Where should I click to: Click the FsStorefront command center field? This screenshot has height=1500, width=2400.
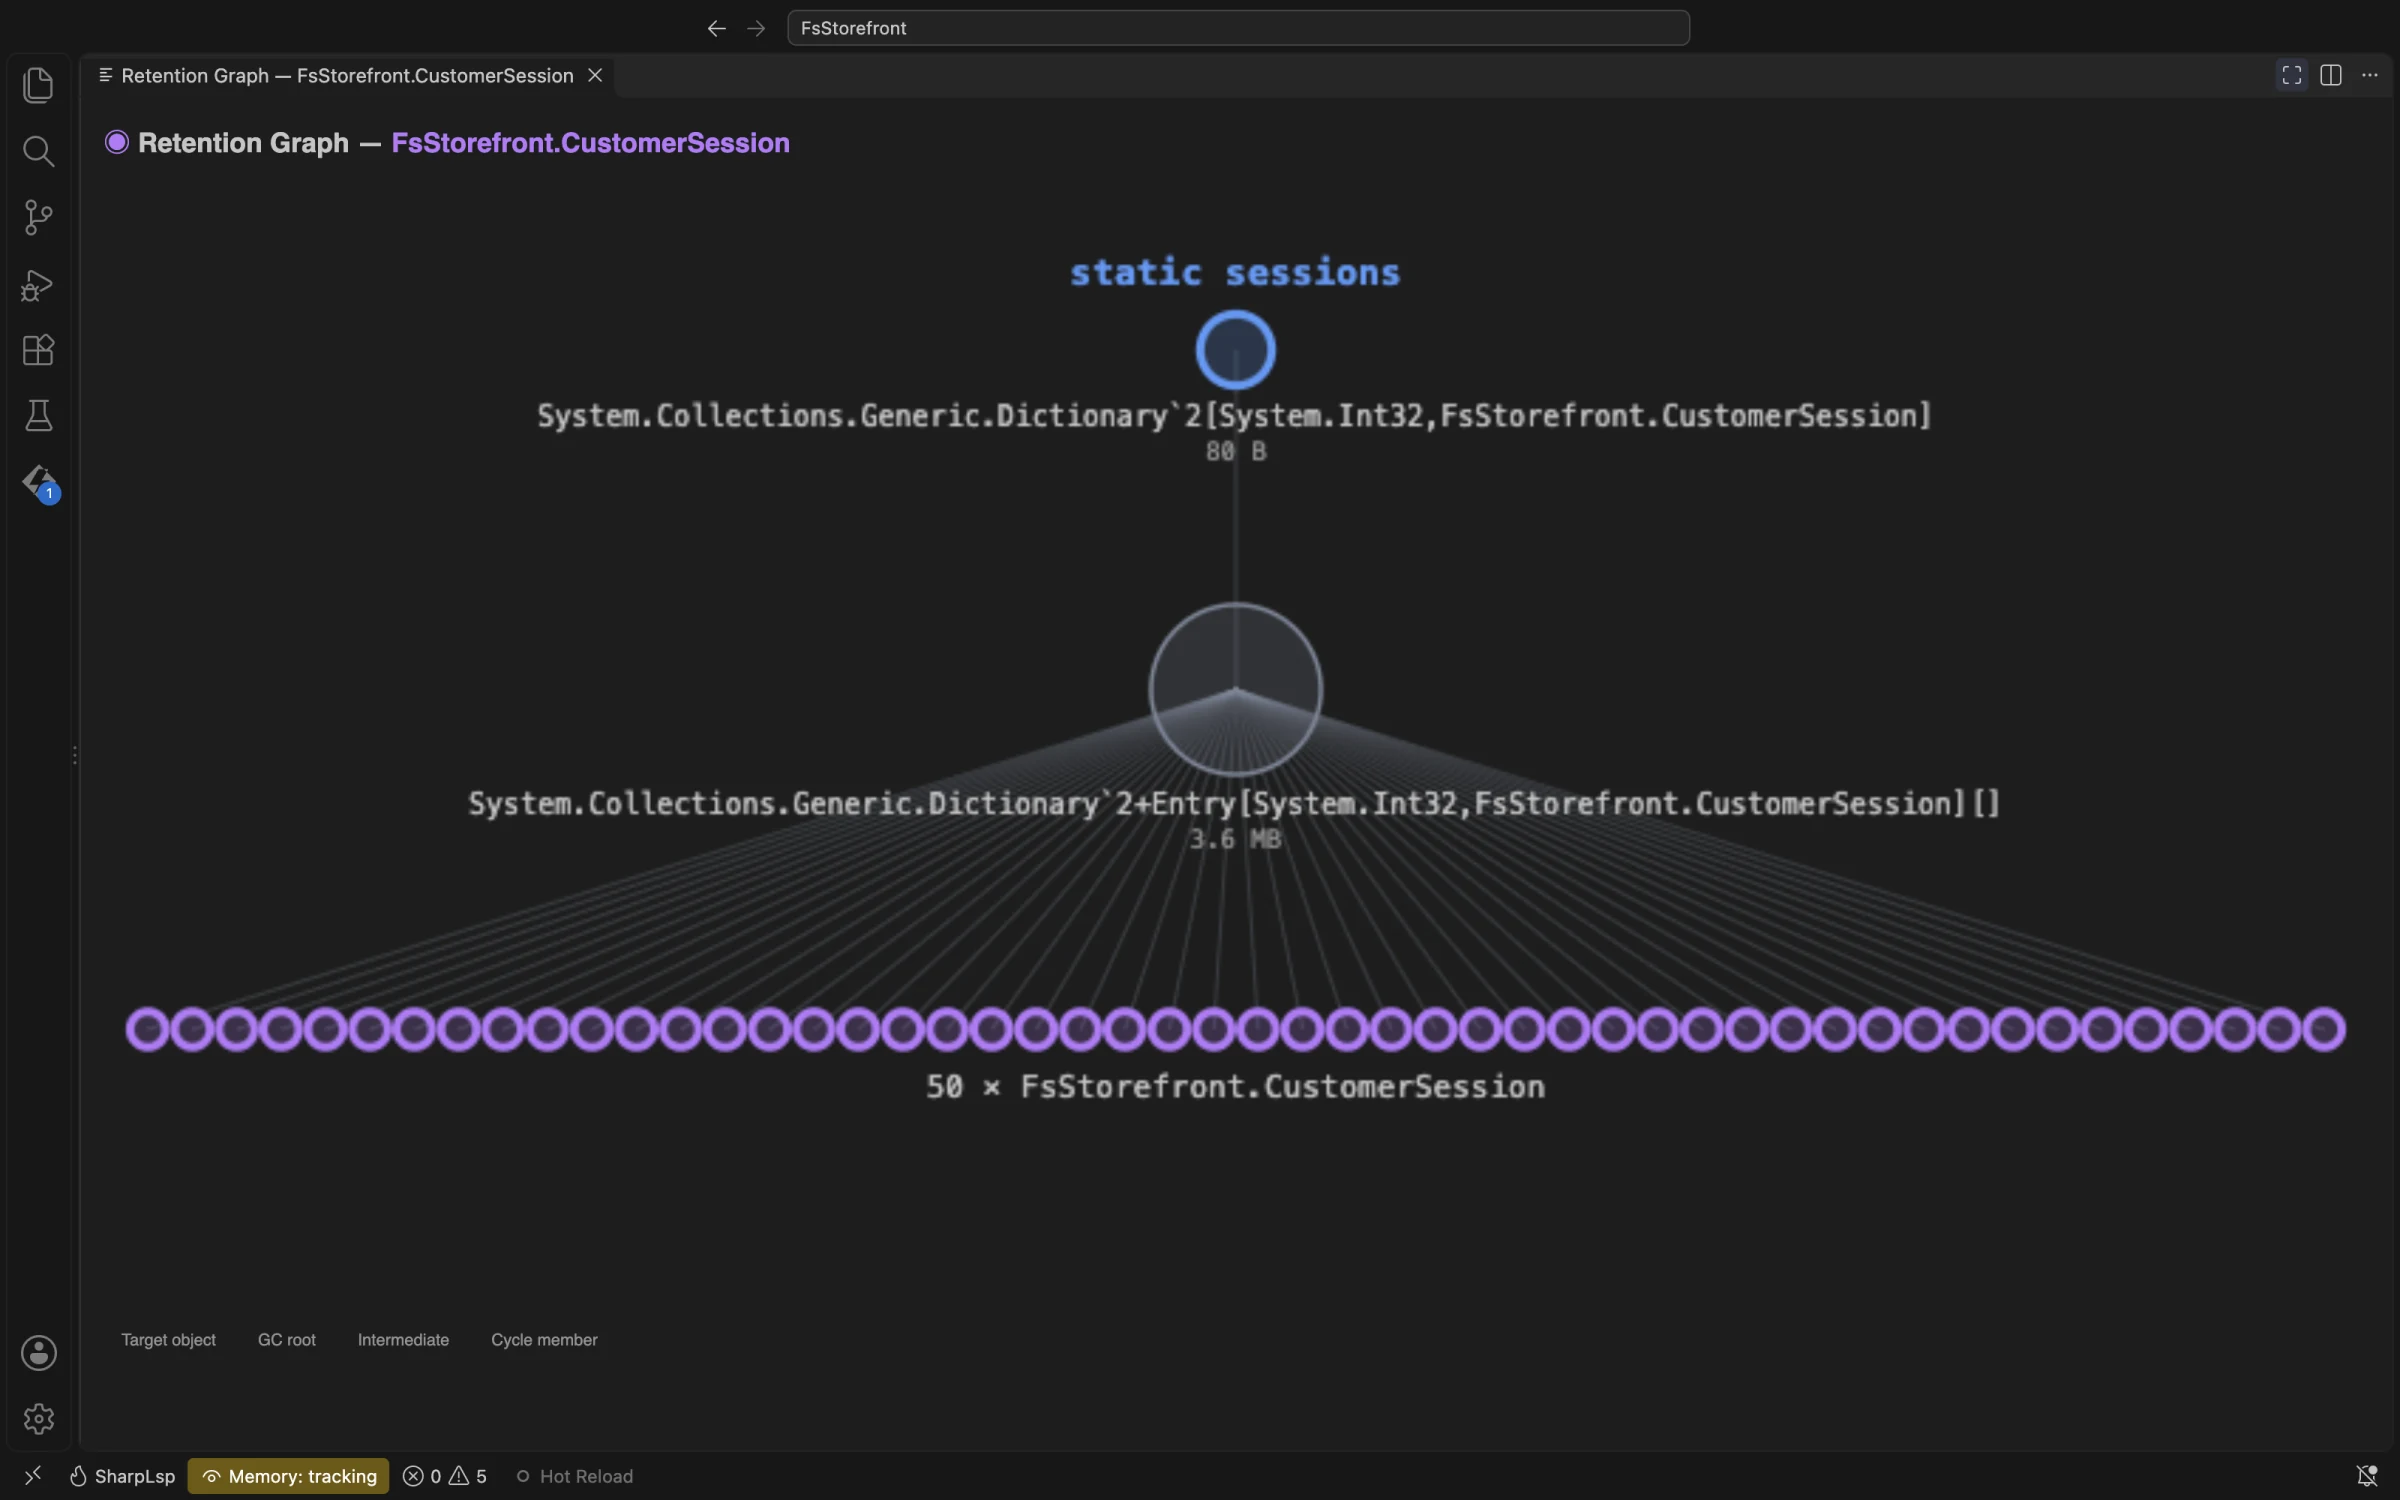coord(1238,28)
